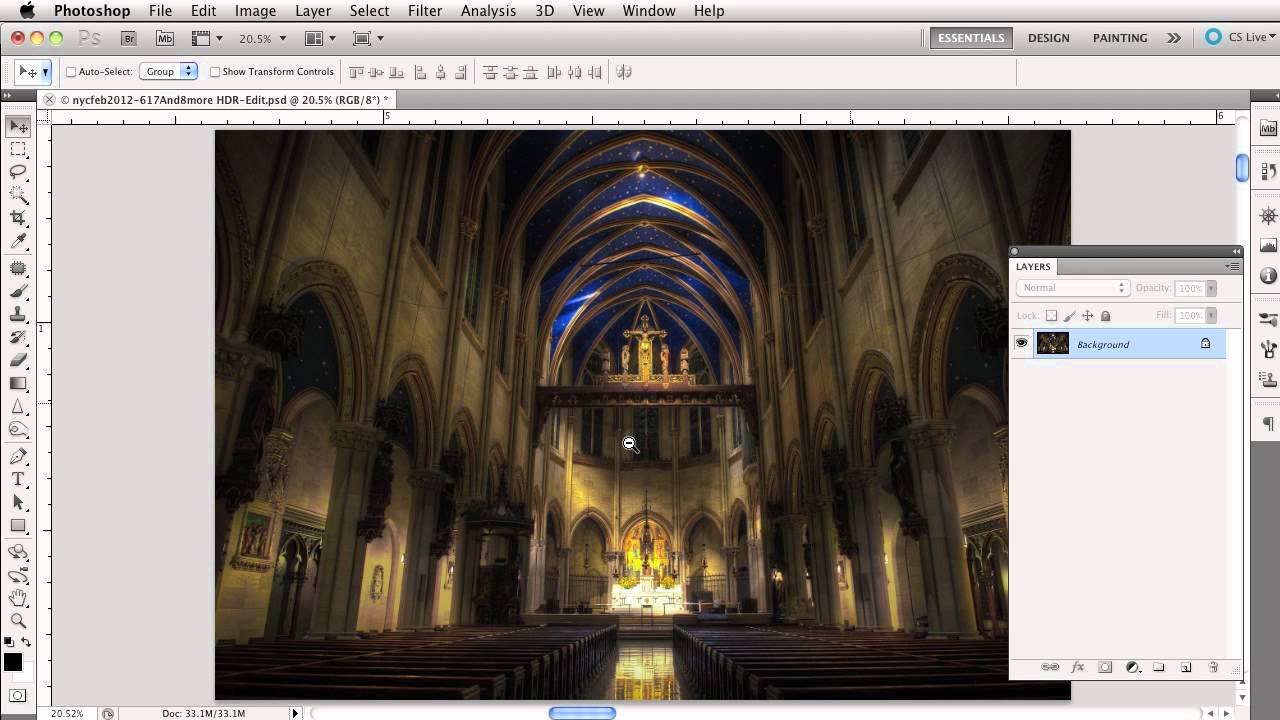Select the Clone Stamp tool

[x=18, y=314]
